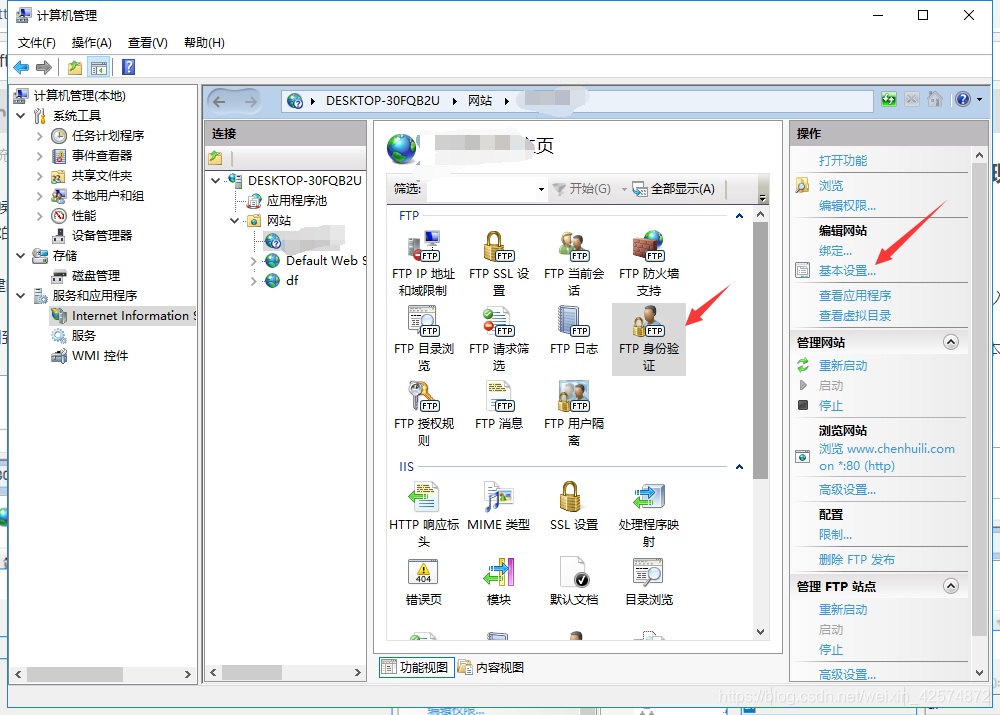Open the 帮助(H) menu
This screenshot has height=715, width=1000.
[204, 43]
